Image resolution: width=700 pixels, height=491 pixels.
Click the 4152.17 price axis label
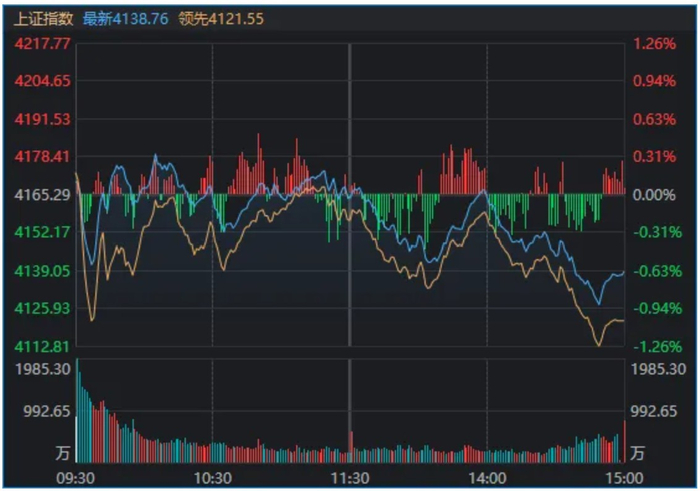click(42, 232)
